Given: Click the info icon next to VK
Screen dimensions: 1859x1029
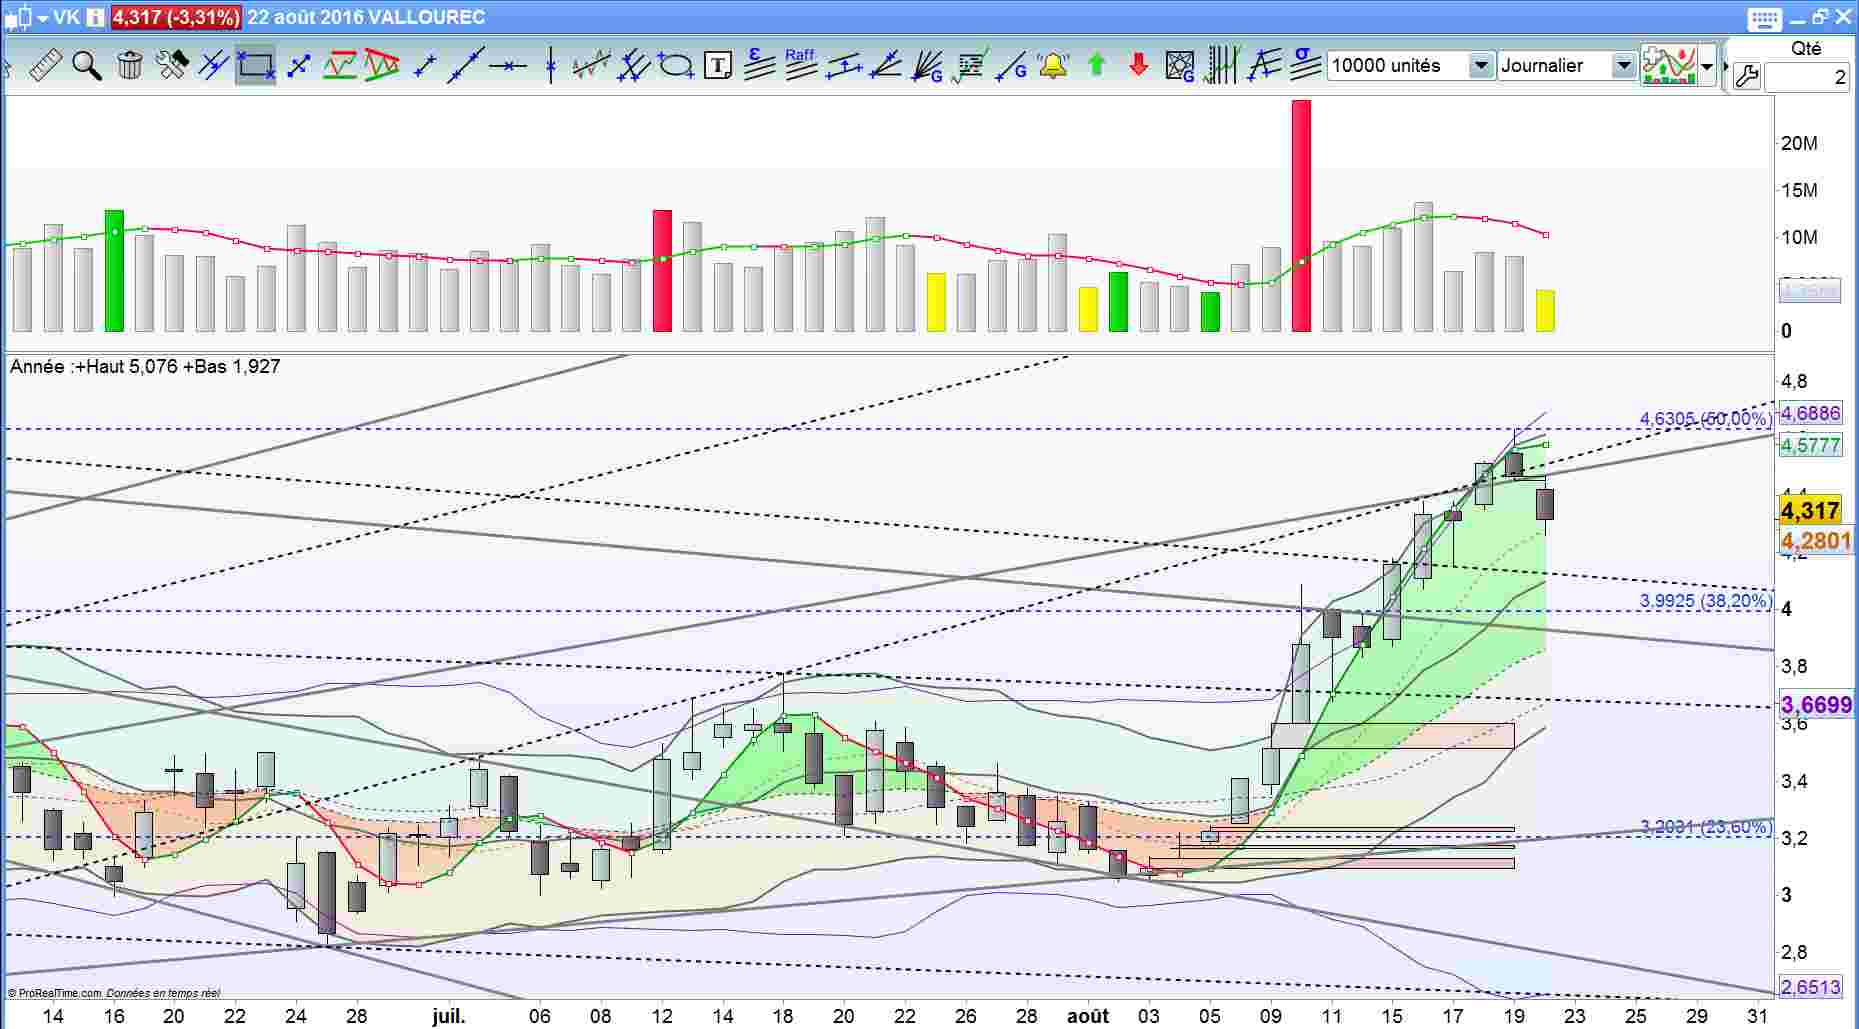Looking at the screenshot, I should click(95, 17).
